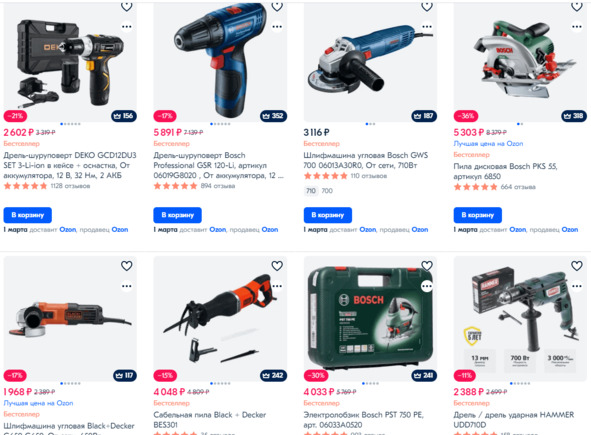The image size is (591, 435).
Task: Add Black+Decker reciprocating saw to favorites
Action: pos(277,266)
